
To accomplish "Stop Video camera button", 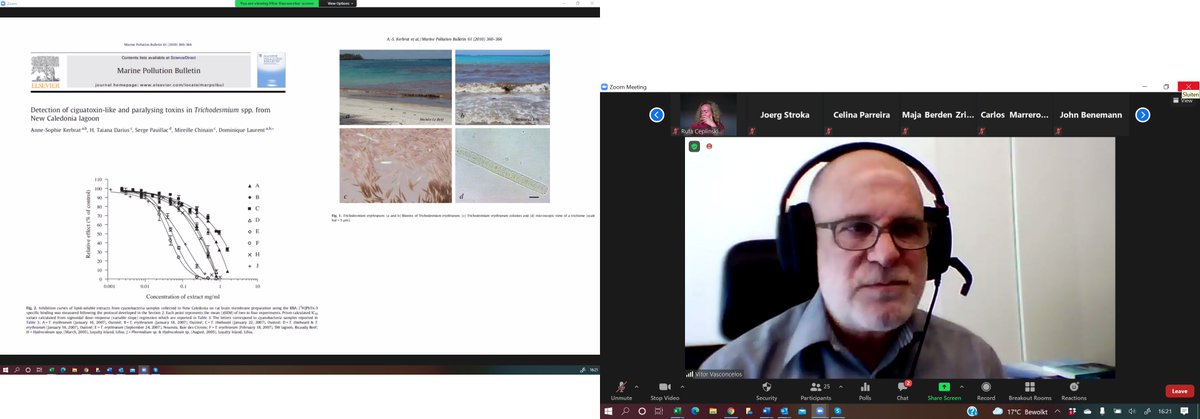I will click(665, 390).
